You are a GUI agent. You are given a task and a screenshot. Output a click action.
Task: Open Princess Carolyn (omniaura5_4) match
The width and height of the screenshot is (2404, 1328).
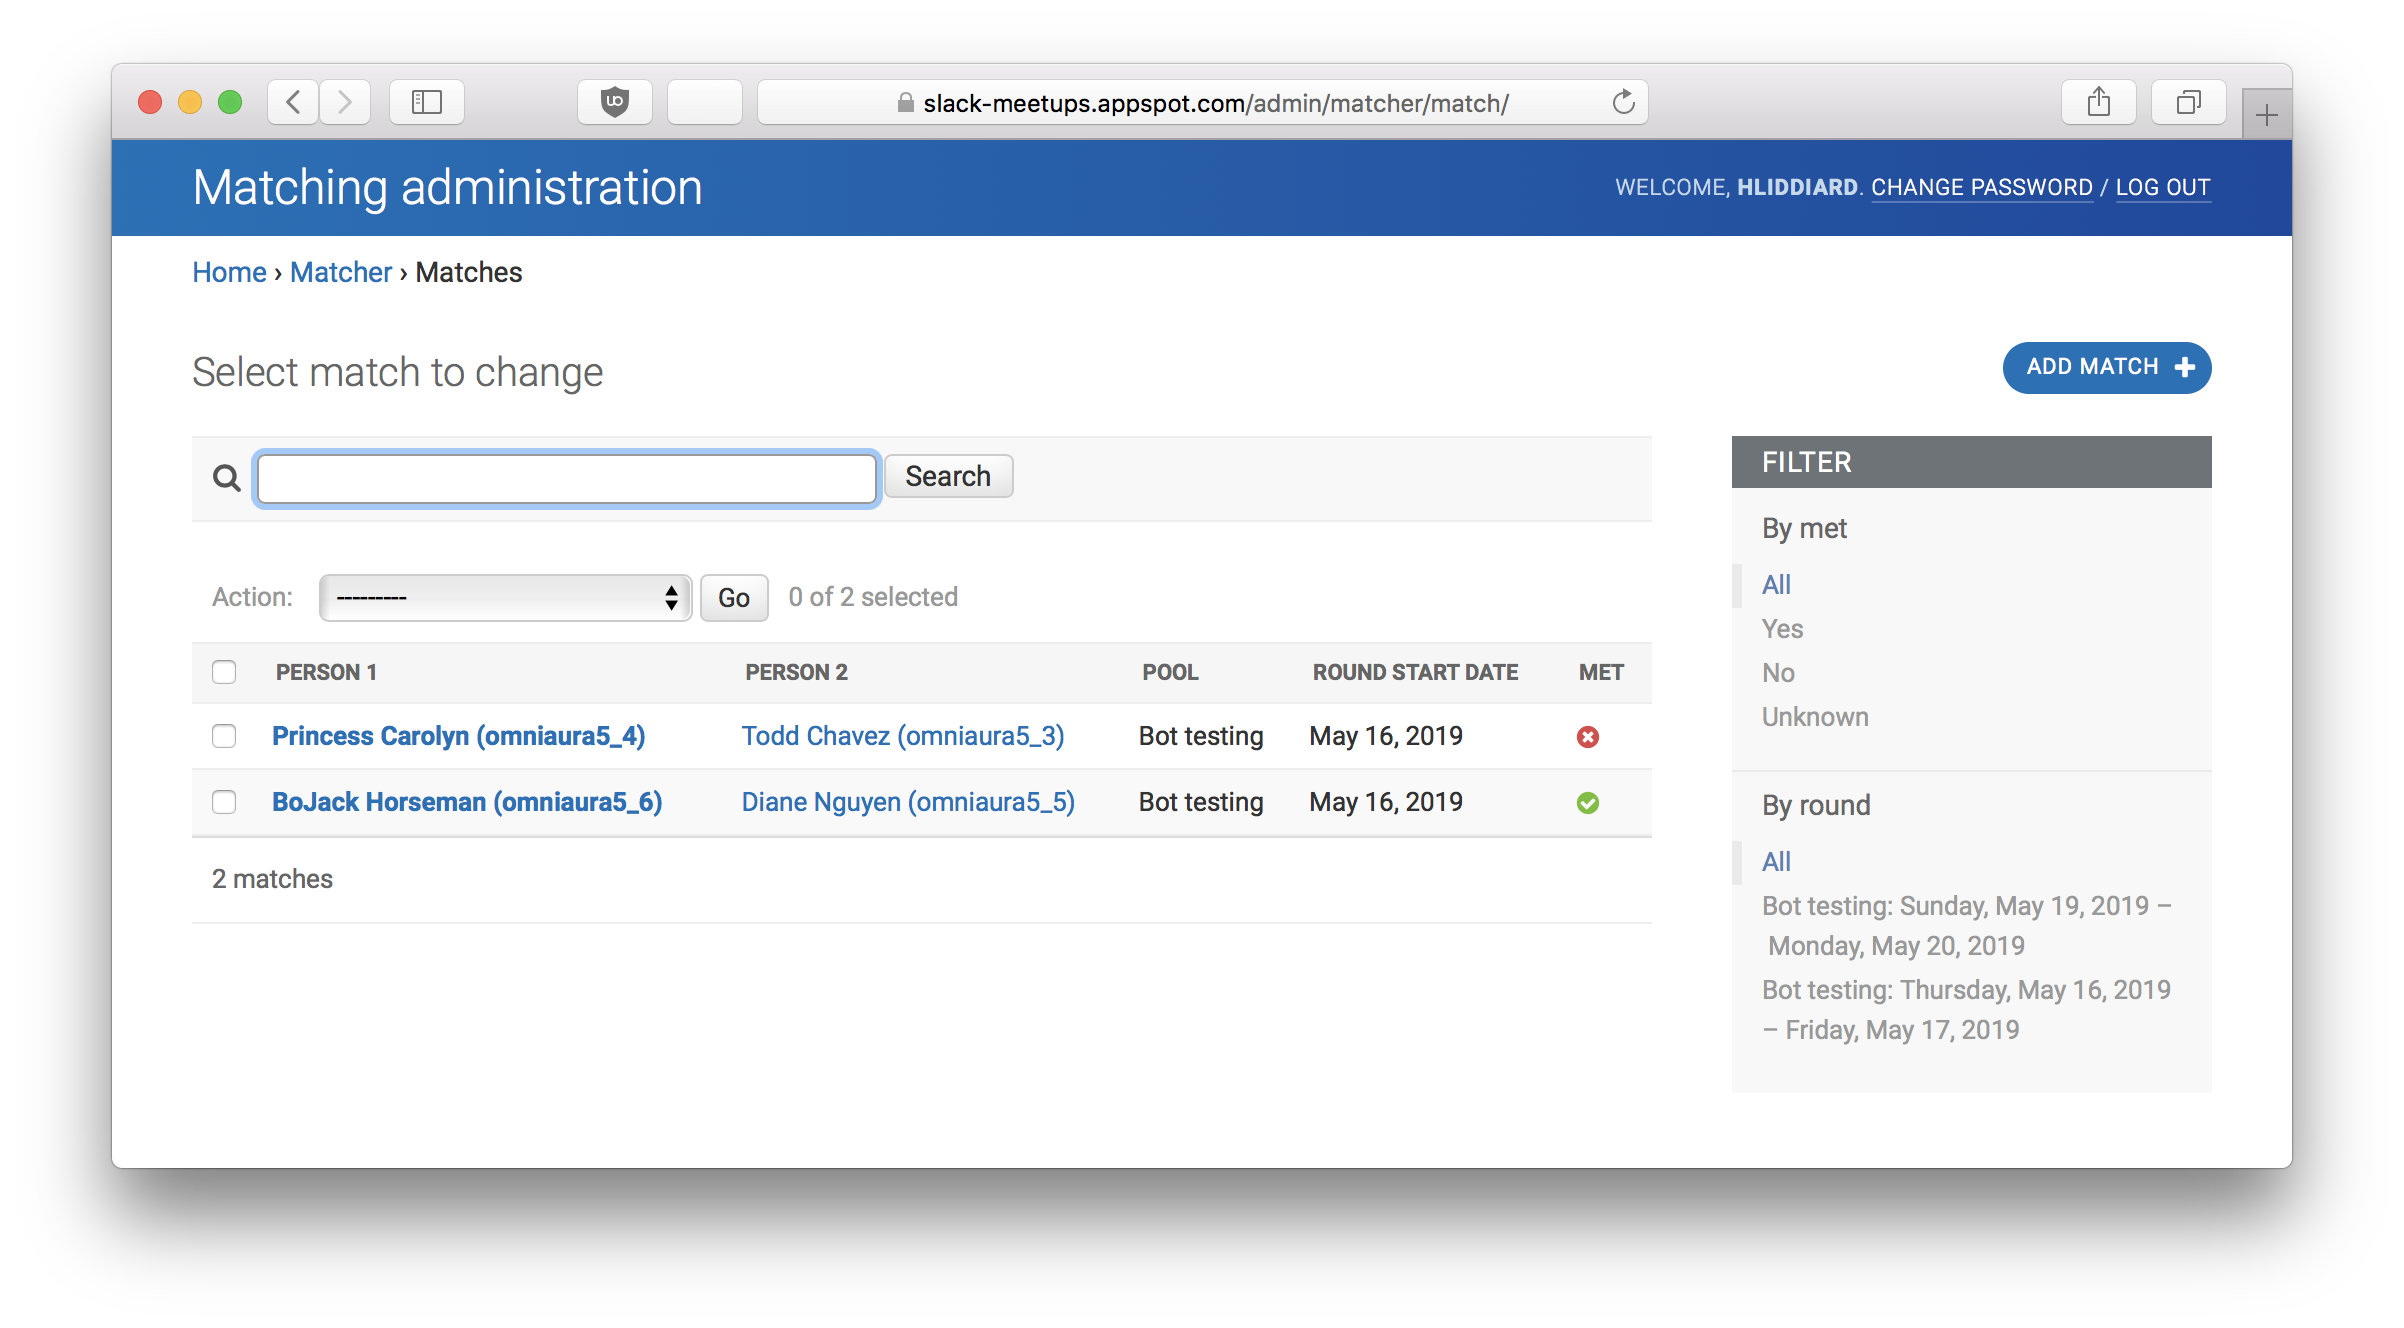[x=459, y=736]
